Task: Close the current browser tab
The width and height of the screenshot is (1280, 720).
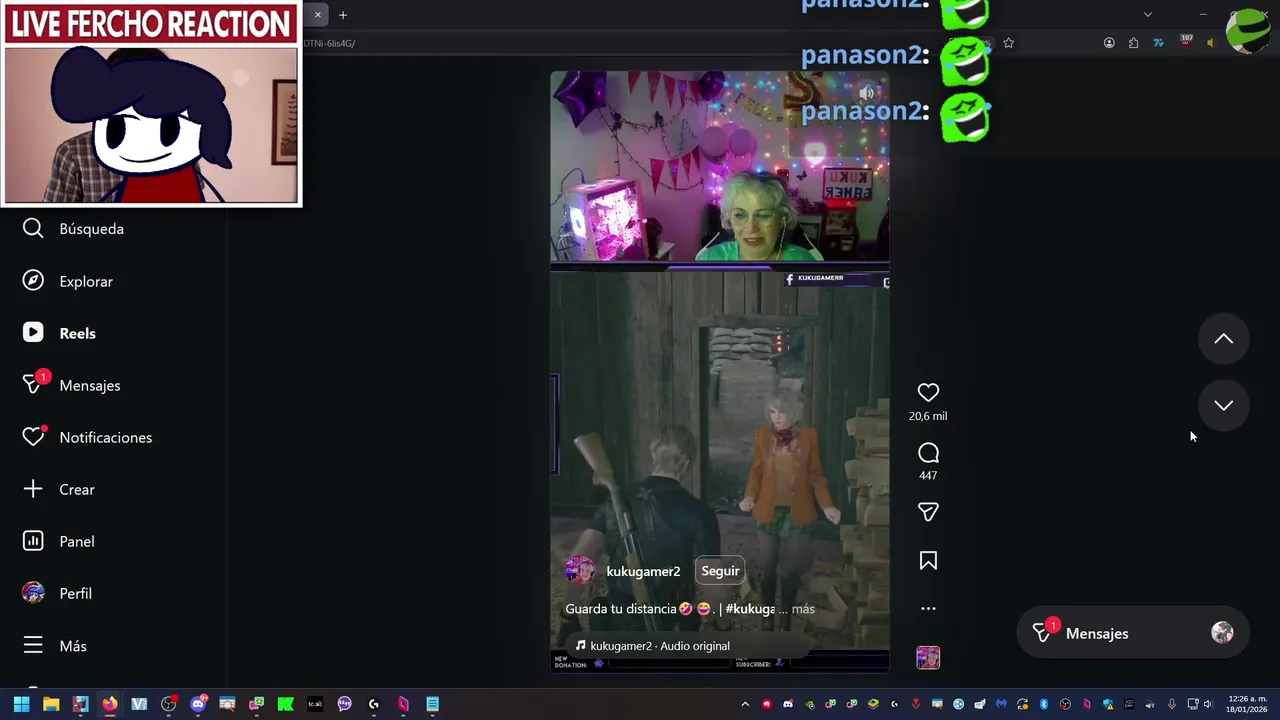Action: point(318,15)
